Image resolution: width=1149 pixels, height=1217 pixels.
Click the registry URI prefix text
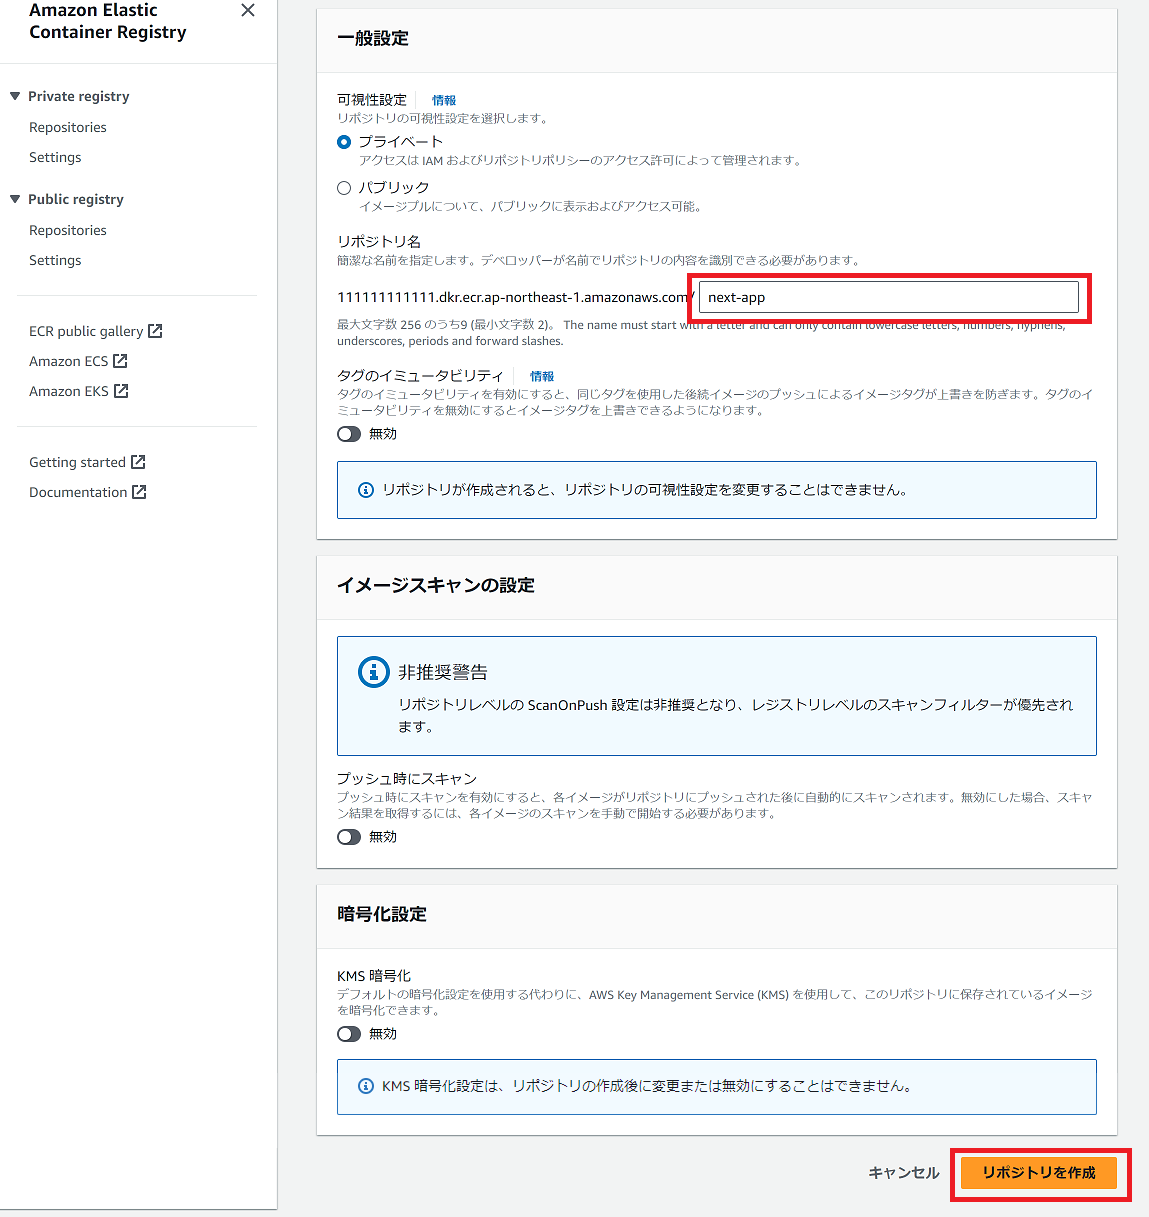(515, 297)
